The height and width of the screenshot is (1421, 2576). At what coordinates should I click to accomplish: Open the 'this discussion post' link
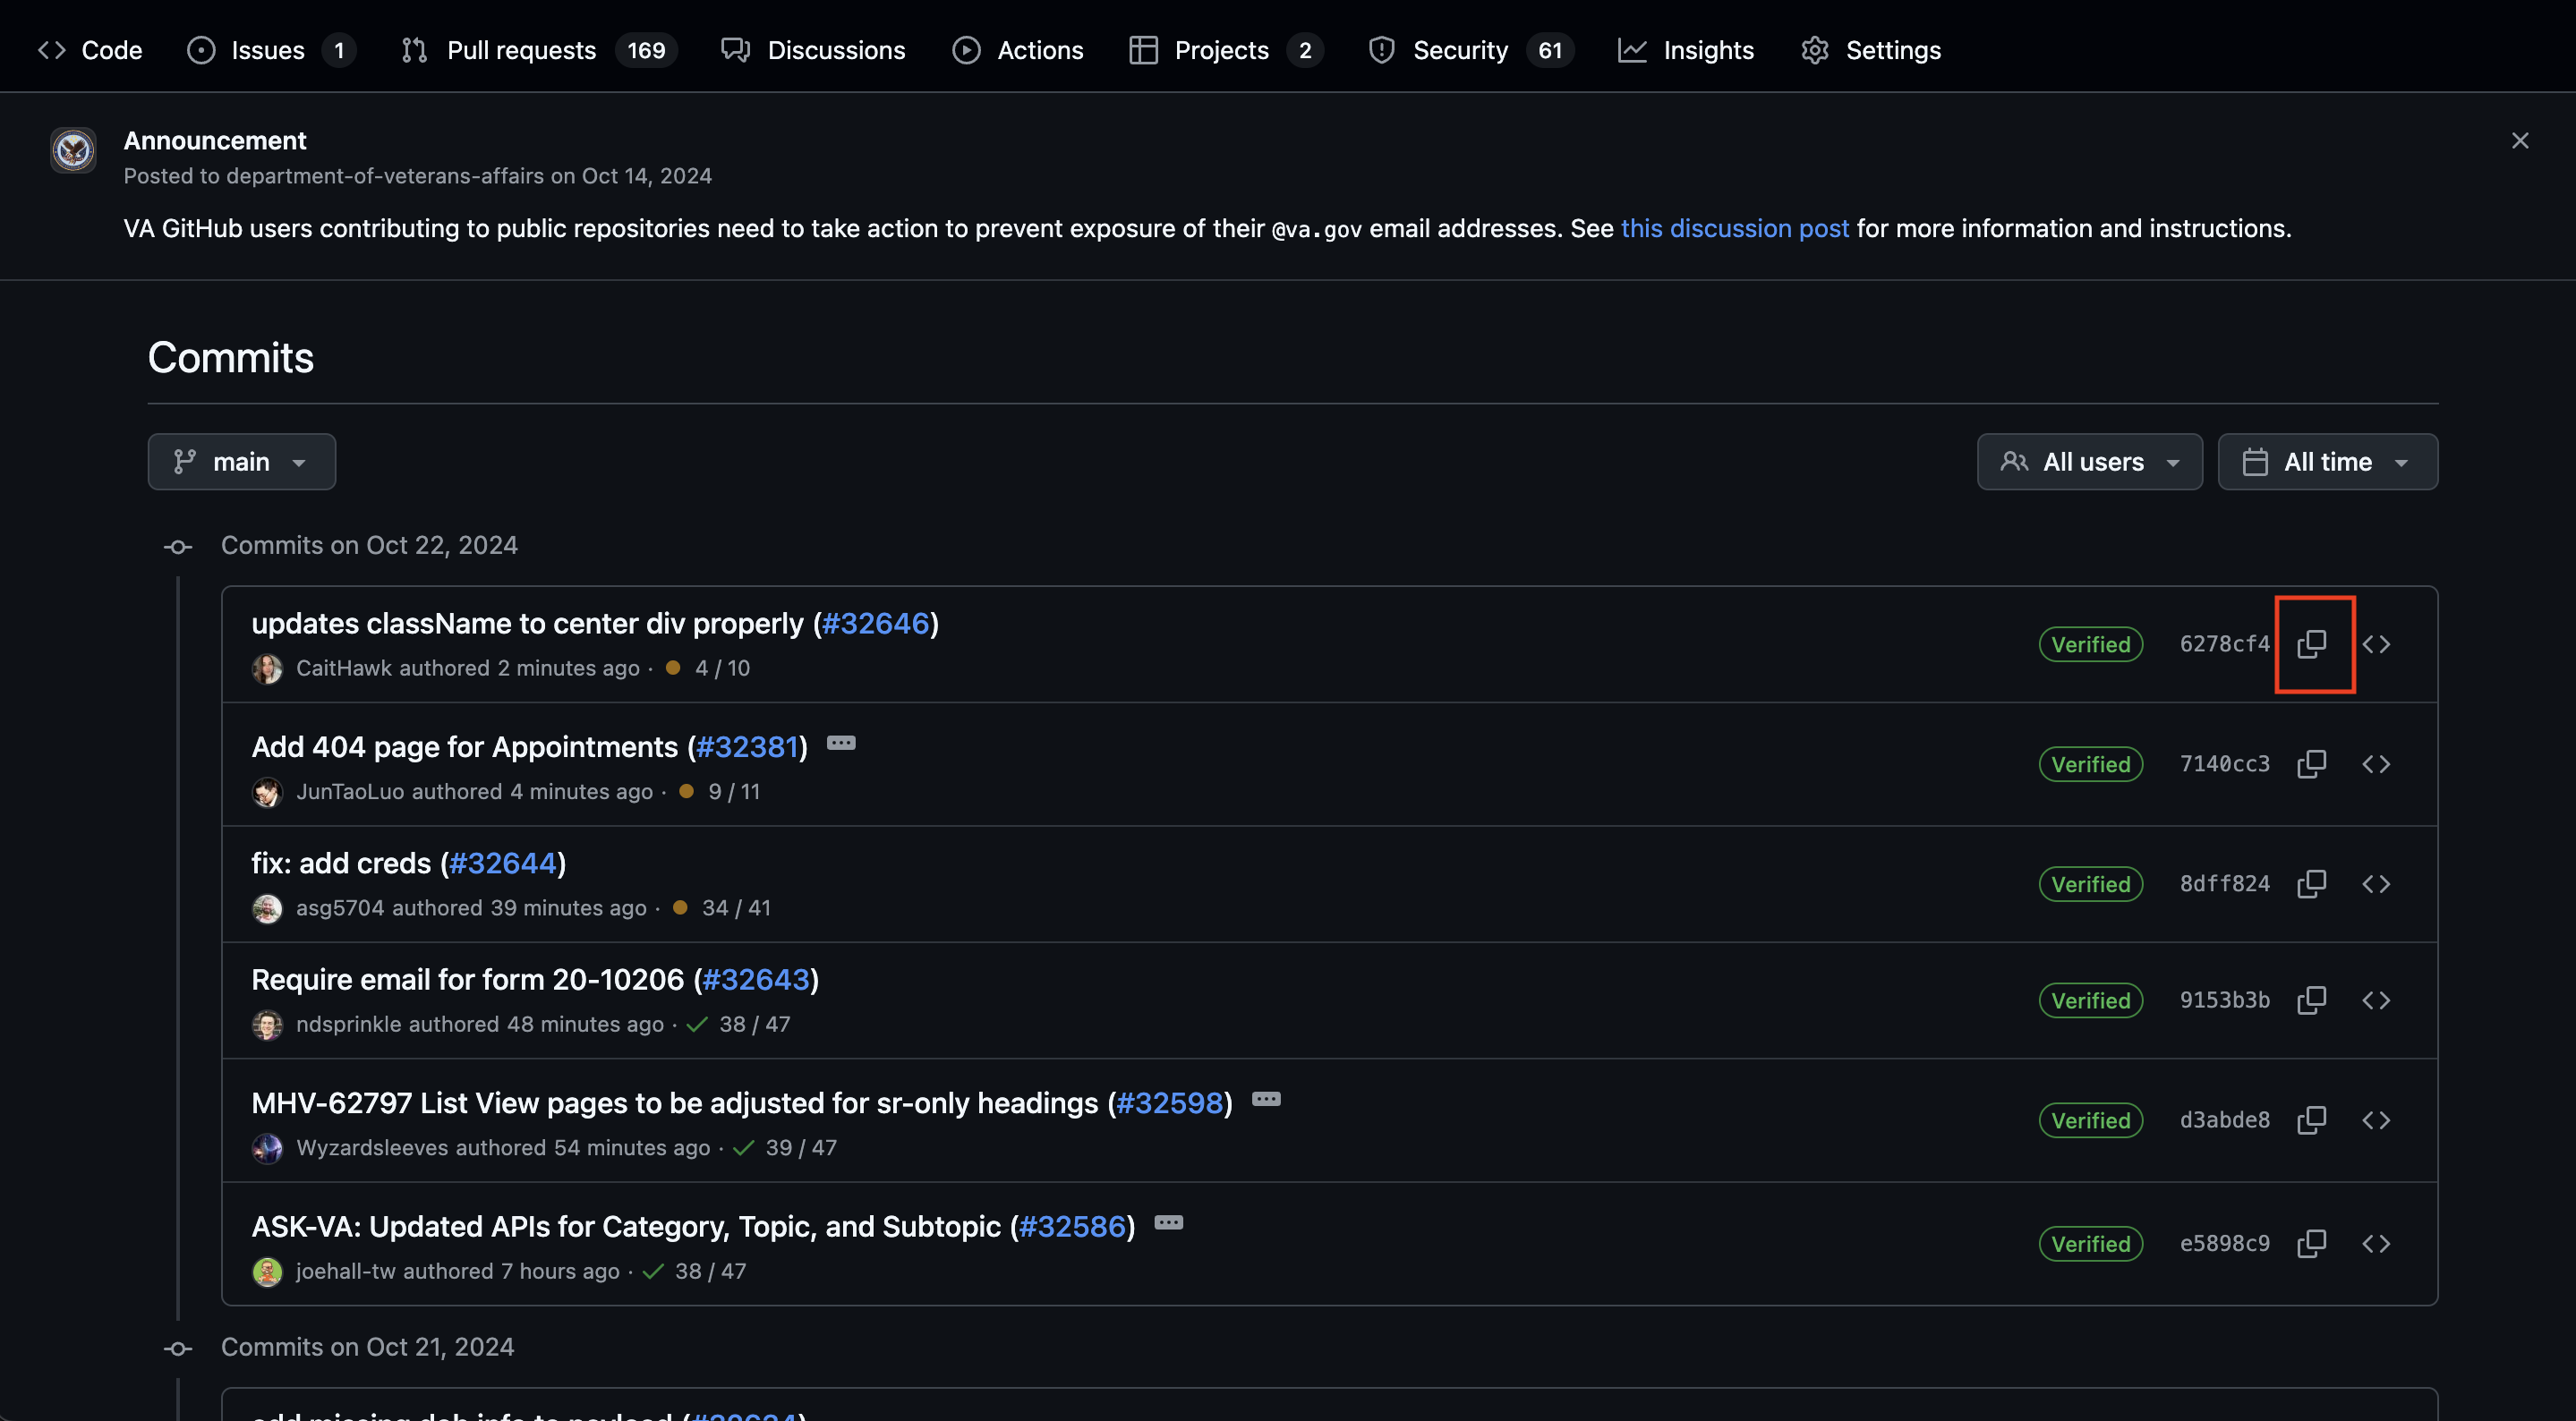[1734, 228]
